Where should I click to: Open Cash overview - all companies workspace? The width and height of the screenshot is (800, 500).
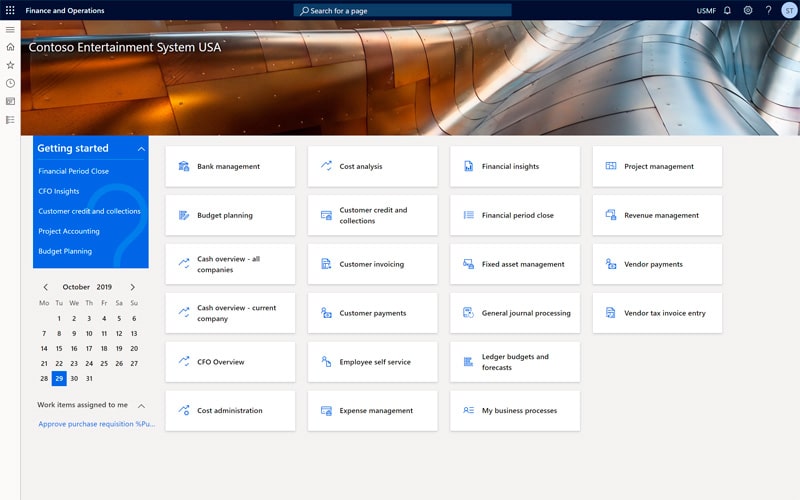230,264
